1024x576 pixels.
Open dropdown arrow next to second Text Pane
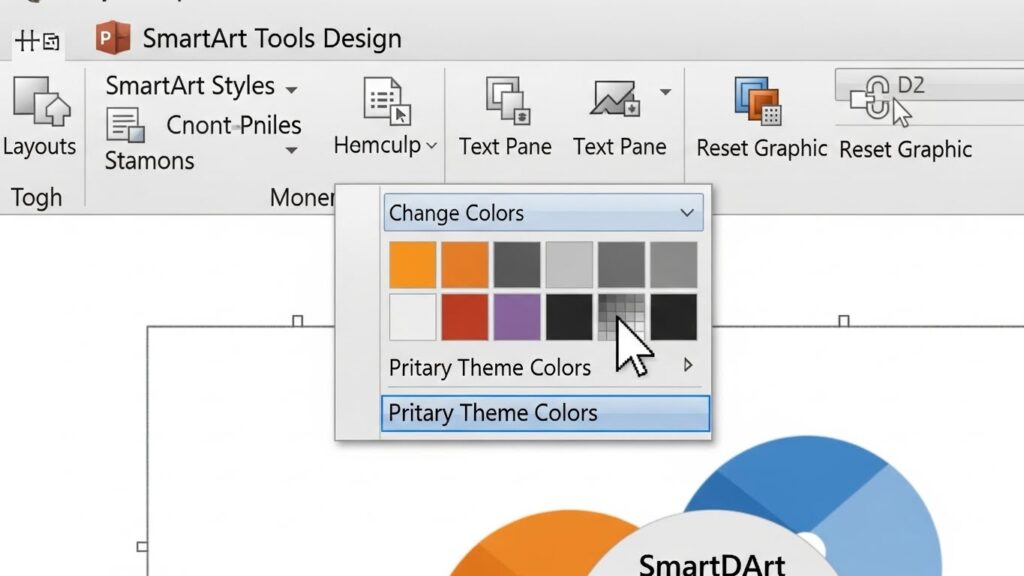point(665,92)
